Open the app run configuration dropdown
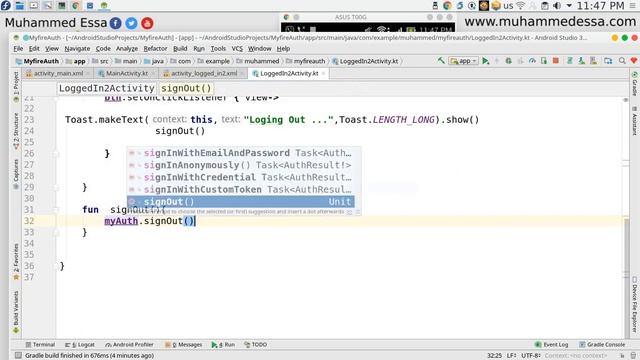The height and width of the screenshot is (360, 640). [x=463, y=61]
